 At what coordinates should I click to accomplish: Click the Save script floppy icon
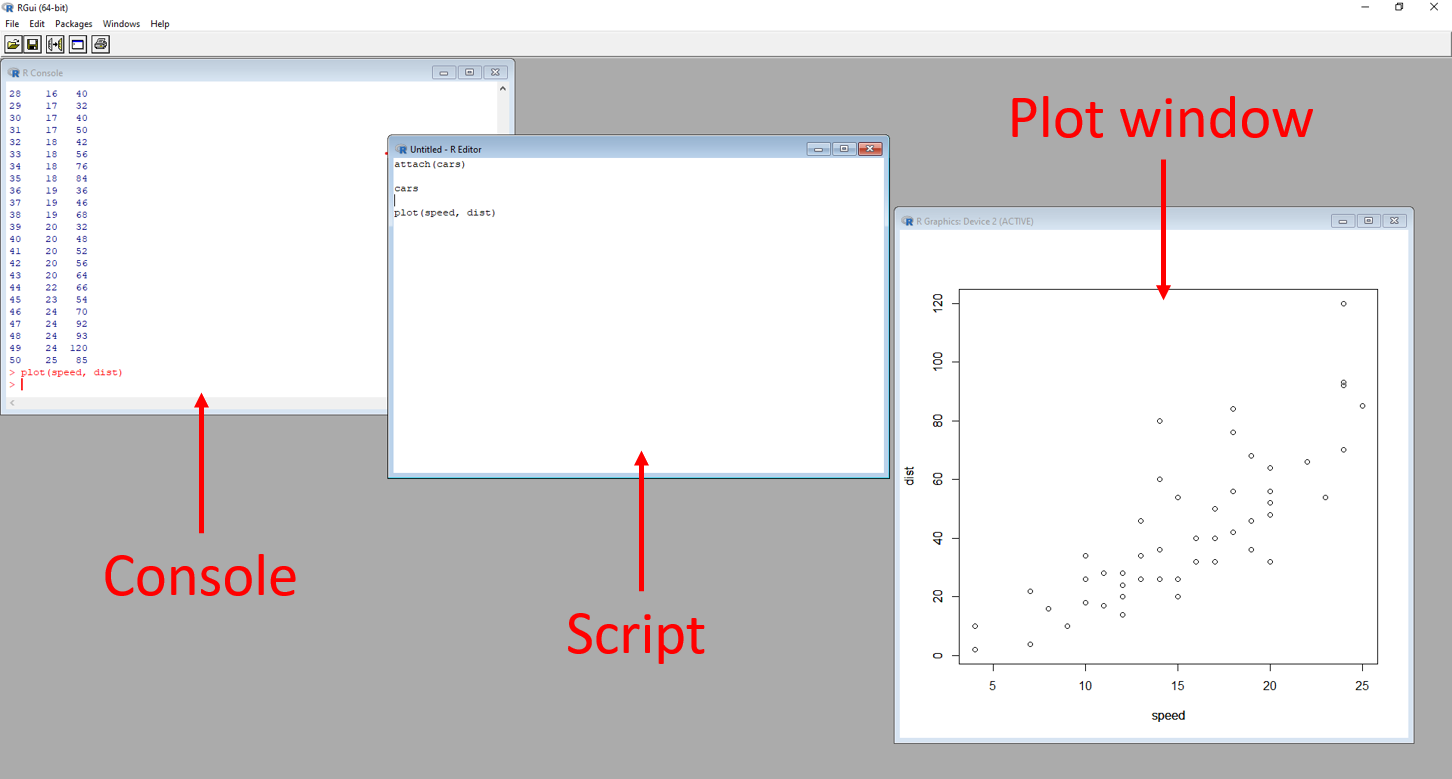pos(33,44)
